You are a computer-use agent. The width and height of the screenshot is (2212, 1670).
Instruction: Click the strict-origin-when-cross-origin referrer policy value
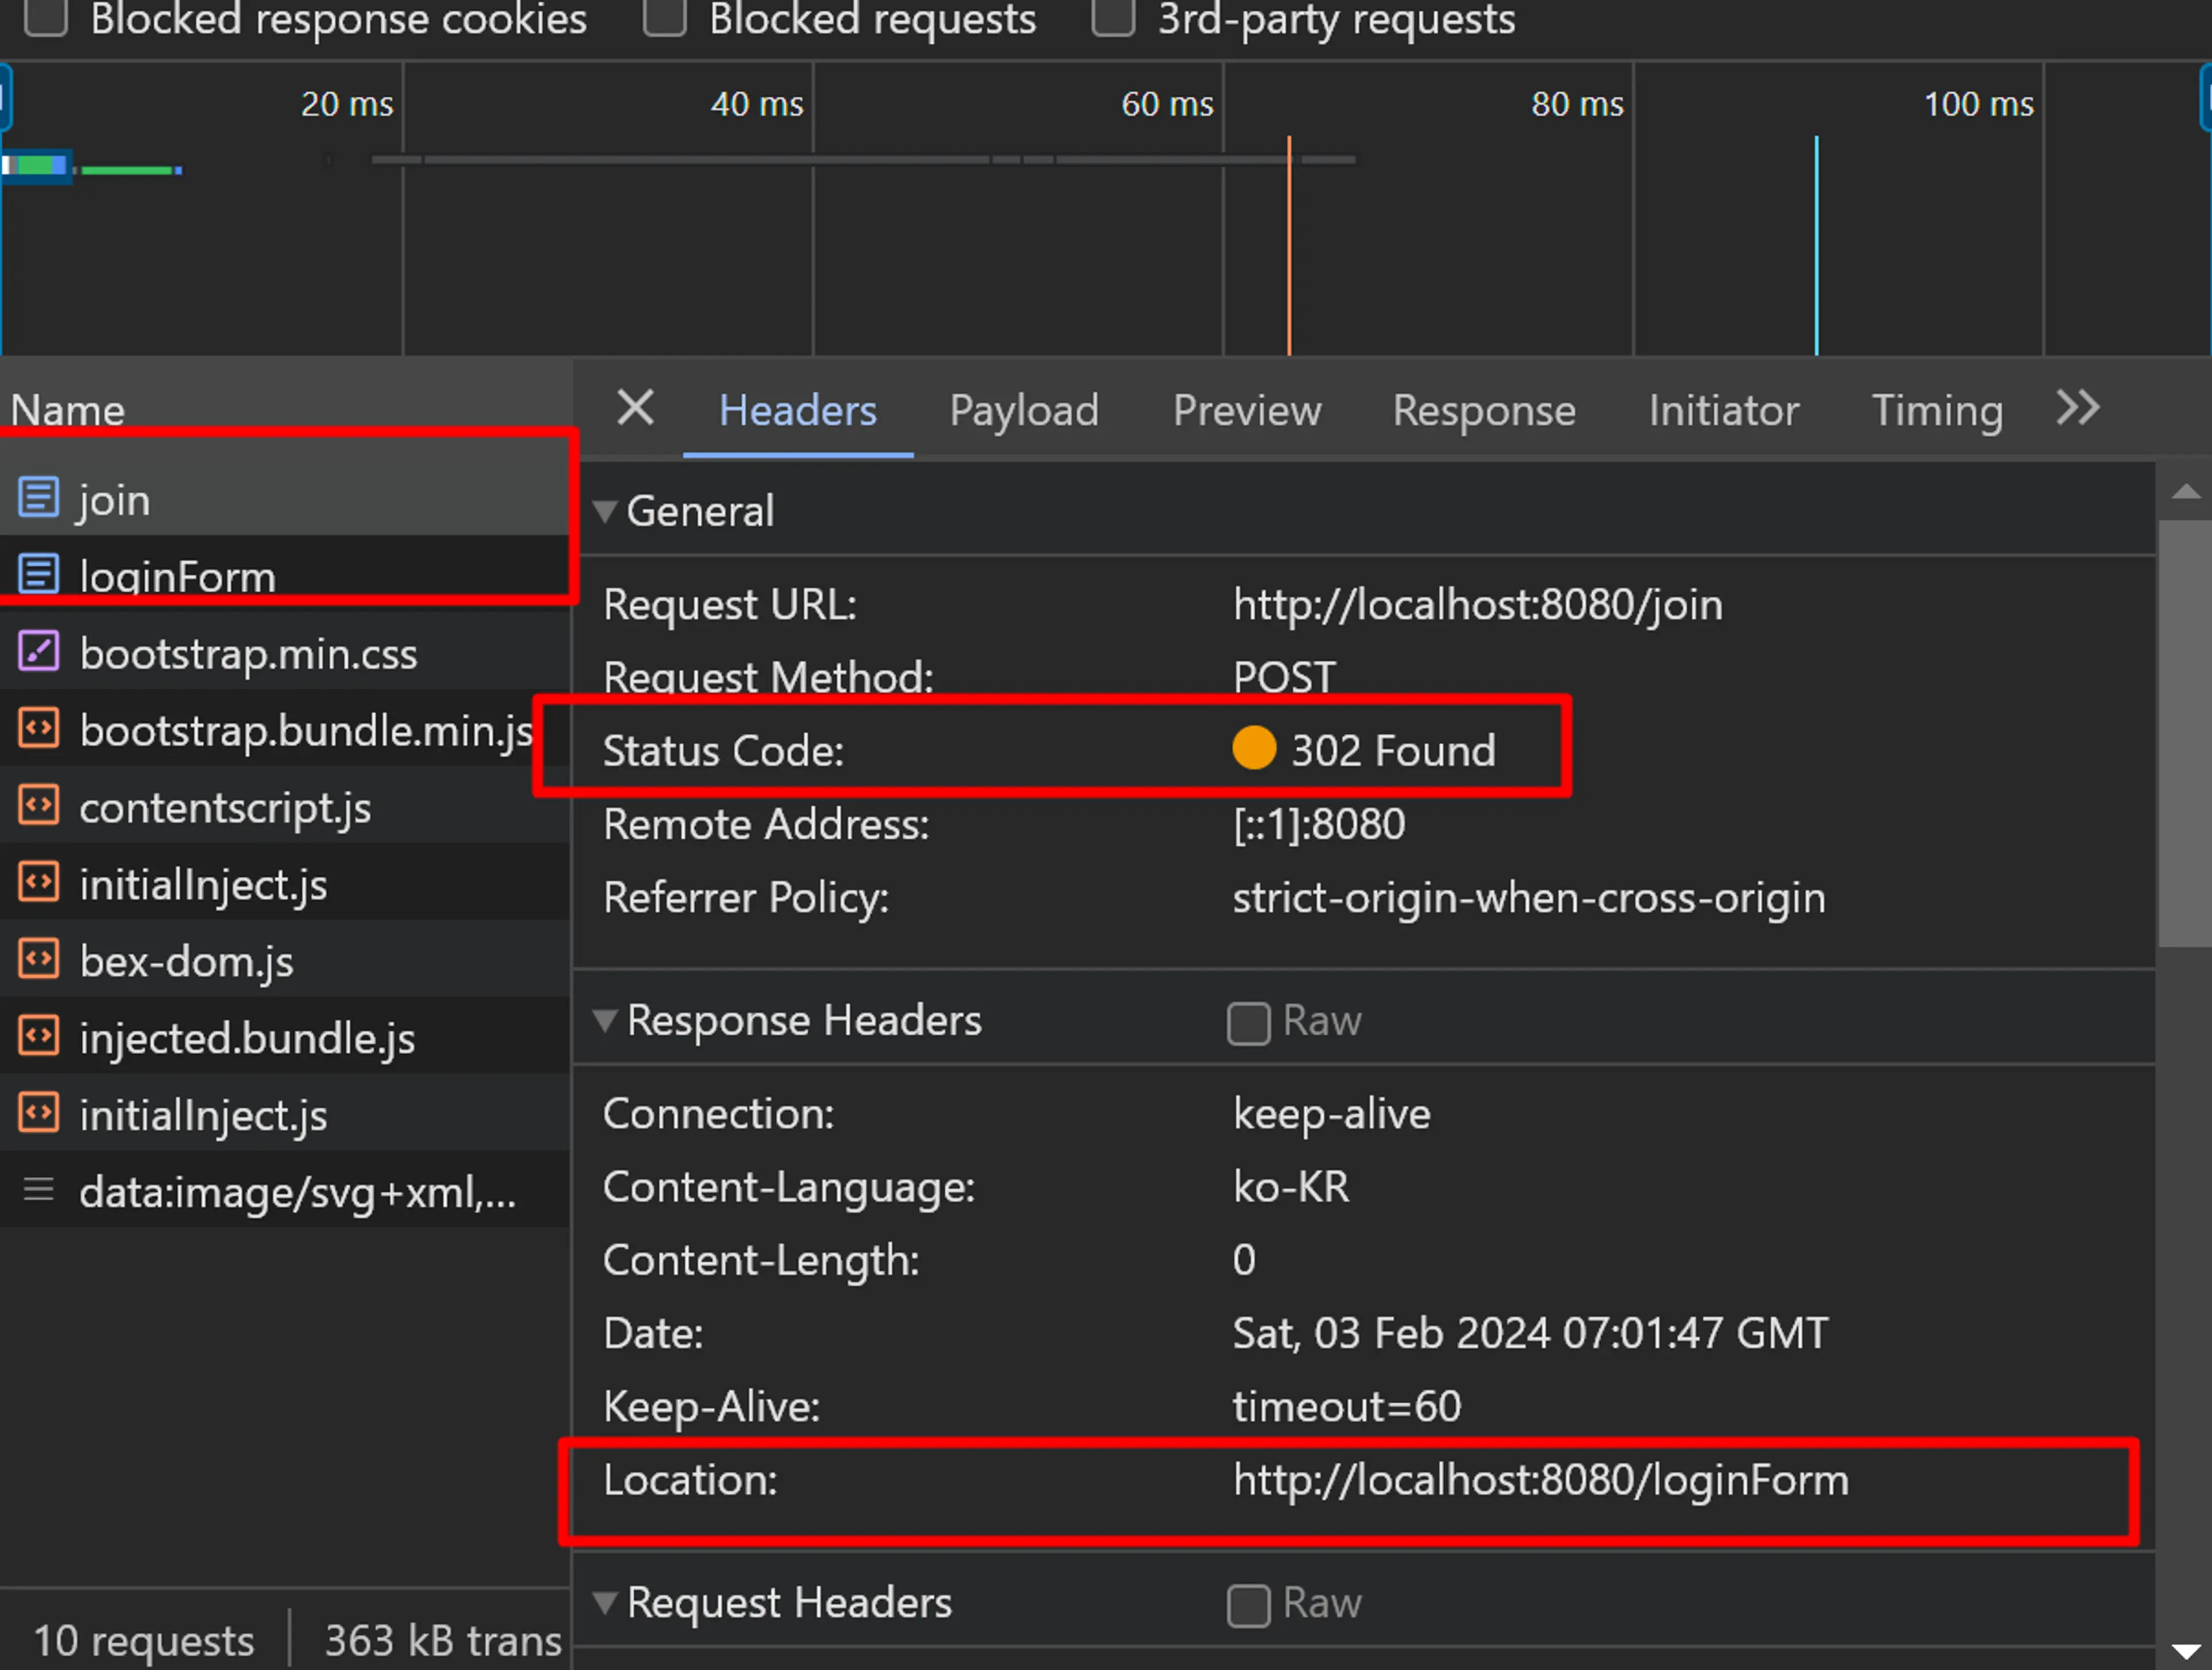pyautogui.click(x=1529, y=898)
